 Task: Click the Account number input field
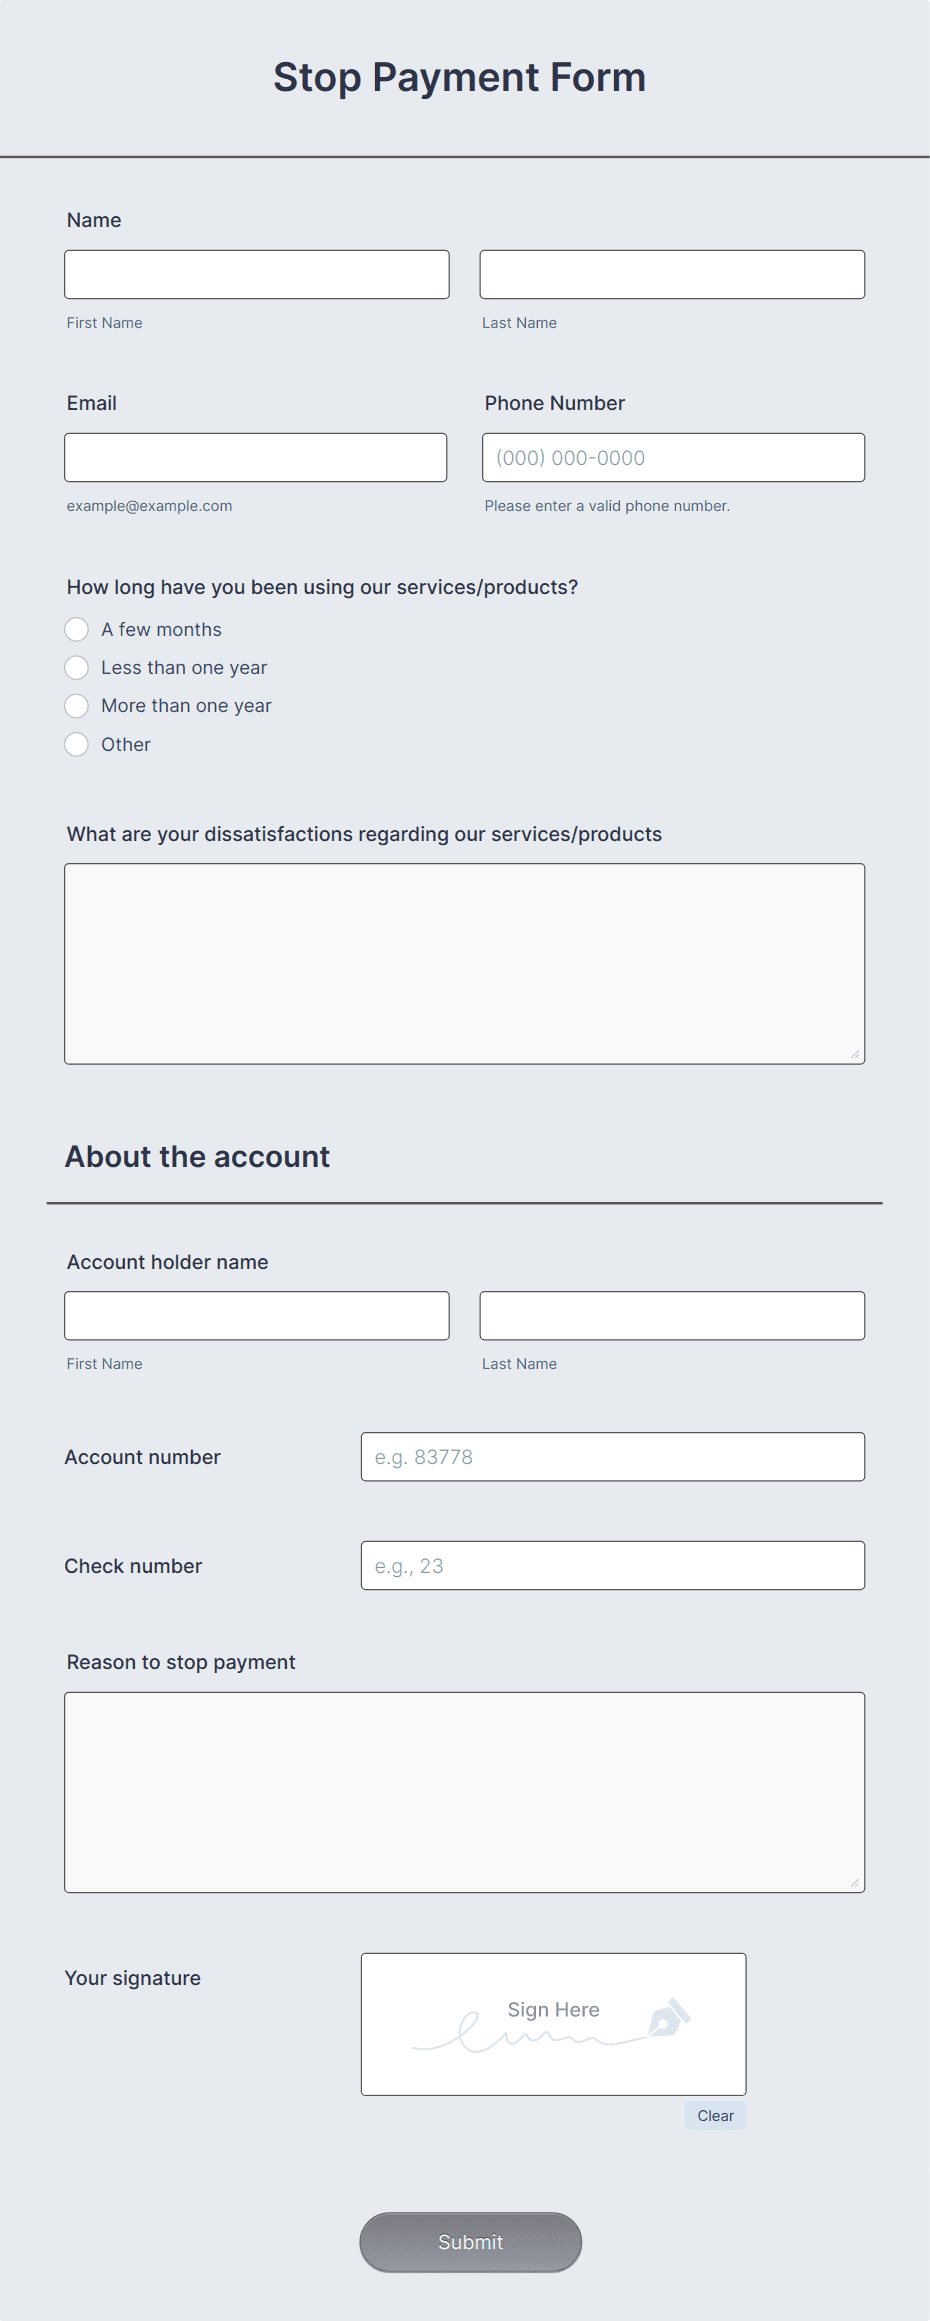[x=613, y=1456]
